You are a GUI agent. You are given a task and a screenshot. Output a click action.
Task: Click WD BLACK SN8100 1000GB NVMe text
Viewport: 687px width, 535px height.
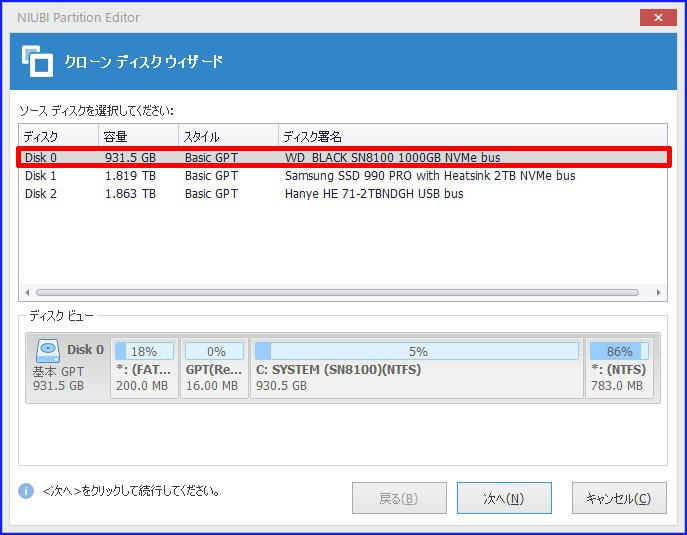393,157
